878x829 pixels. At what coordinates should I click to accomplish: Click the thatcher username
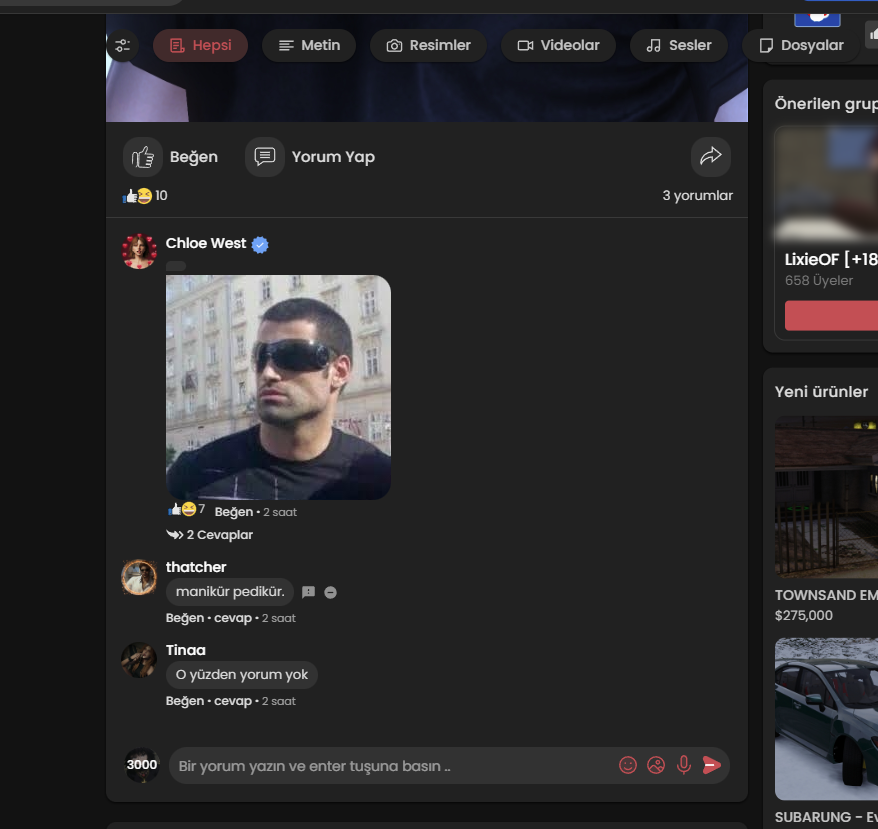(196, 567)
